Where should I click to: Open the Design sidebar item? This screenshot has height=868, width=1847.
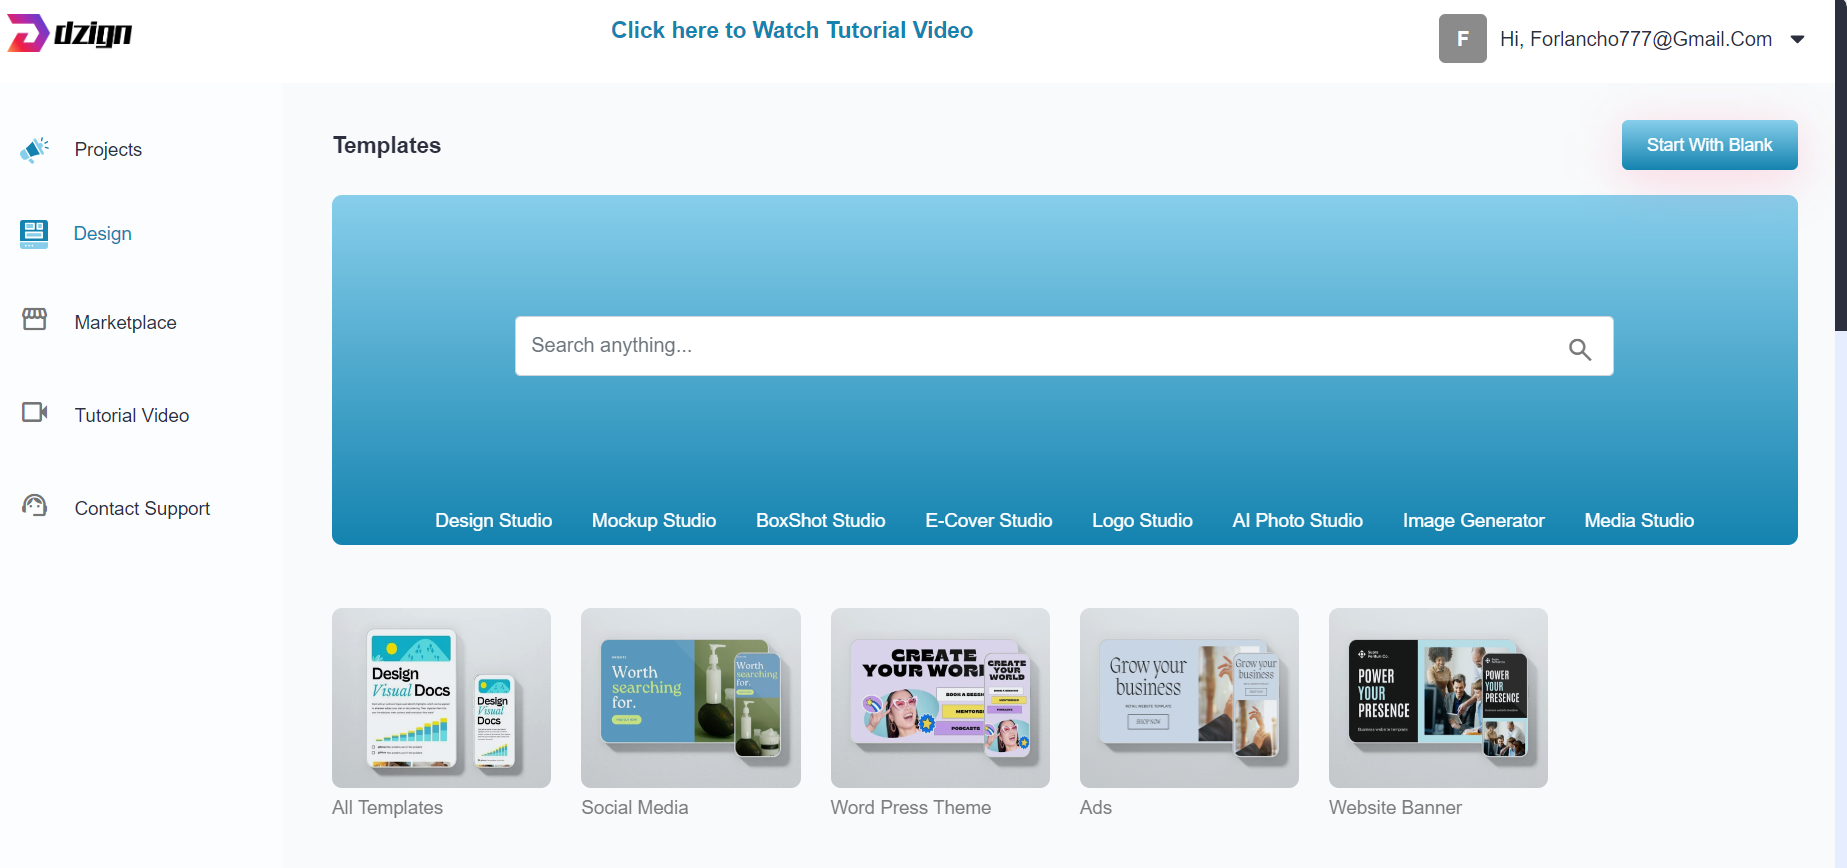[x=102, y=234]
